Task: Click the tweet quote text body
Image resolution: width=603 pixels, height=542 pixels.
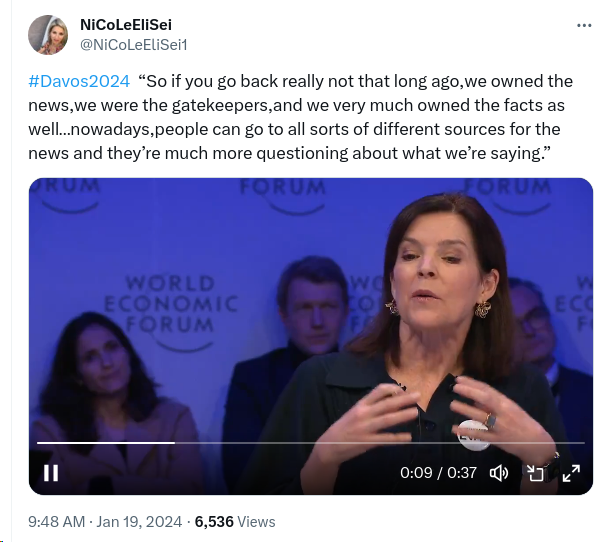Action: click(300, 128)
